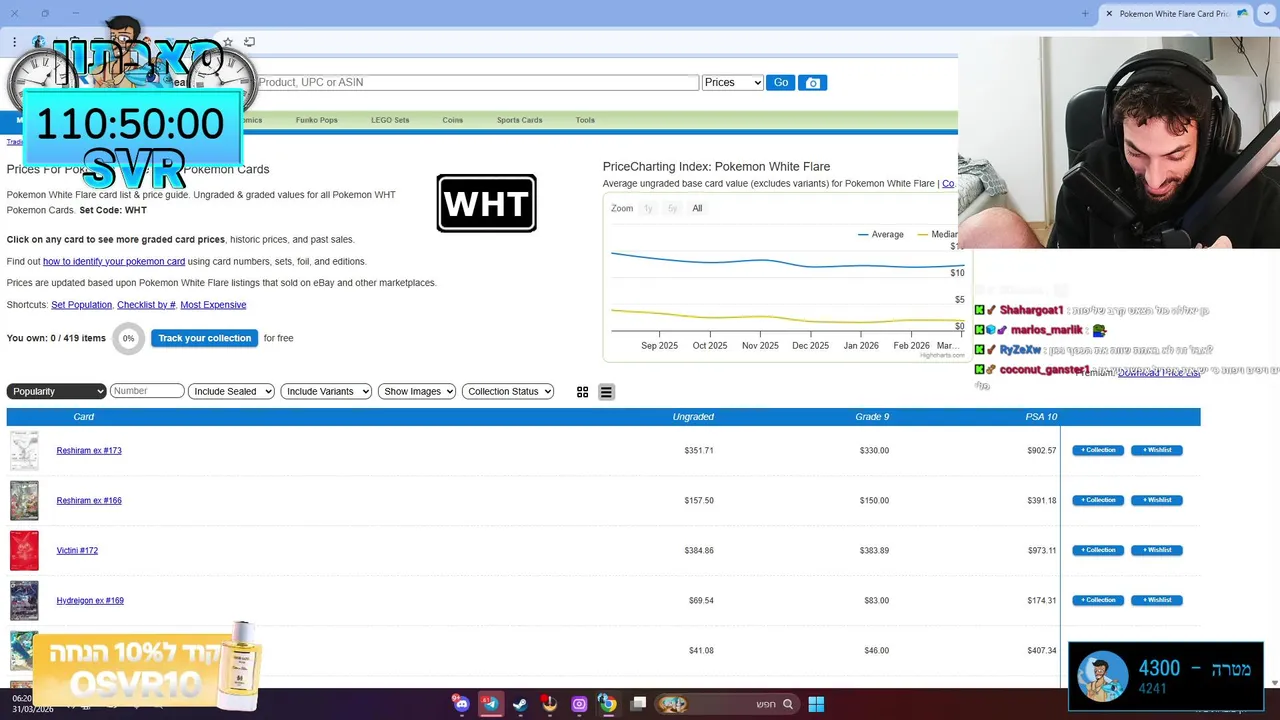Screen dimensions: 1280x720
Task: Sort table by the PSA 10 column header
Action: (x=1041, y=417)
